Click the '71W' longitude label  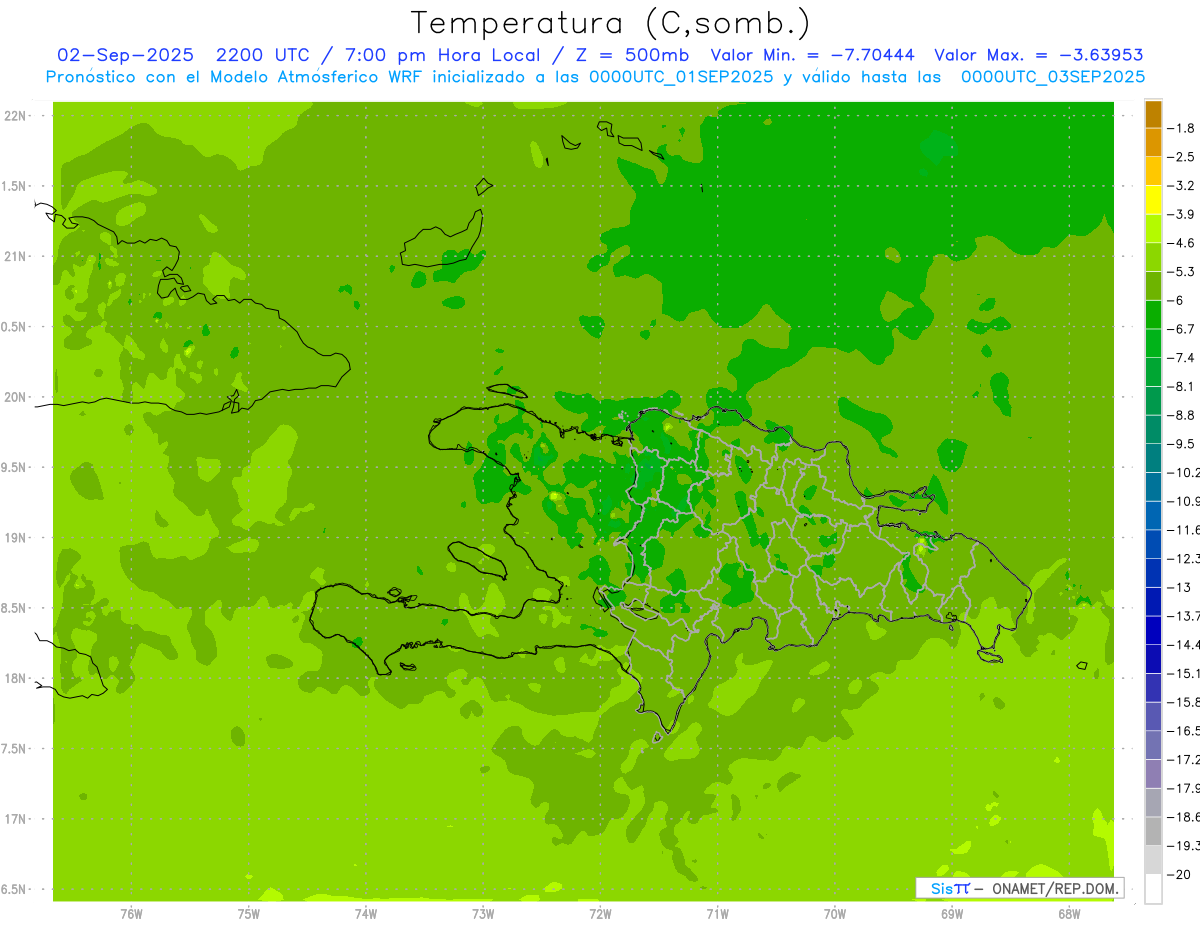717,914
